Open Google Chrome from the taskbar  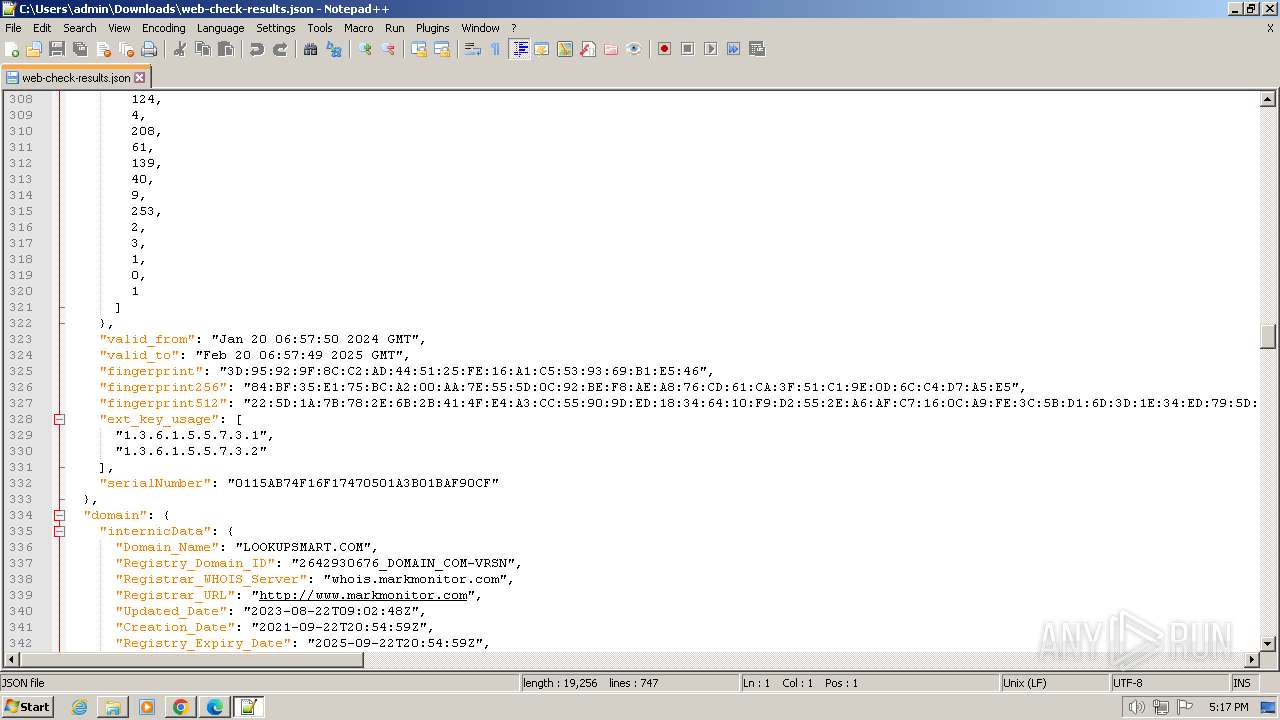pyautogui.click(x=180, y=707)
